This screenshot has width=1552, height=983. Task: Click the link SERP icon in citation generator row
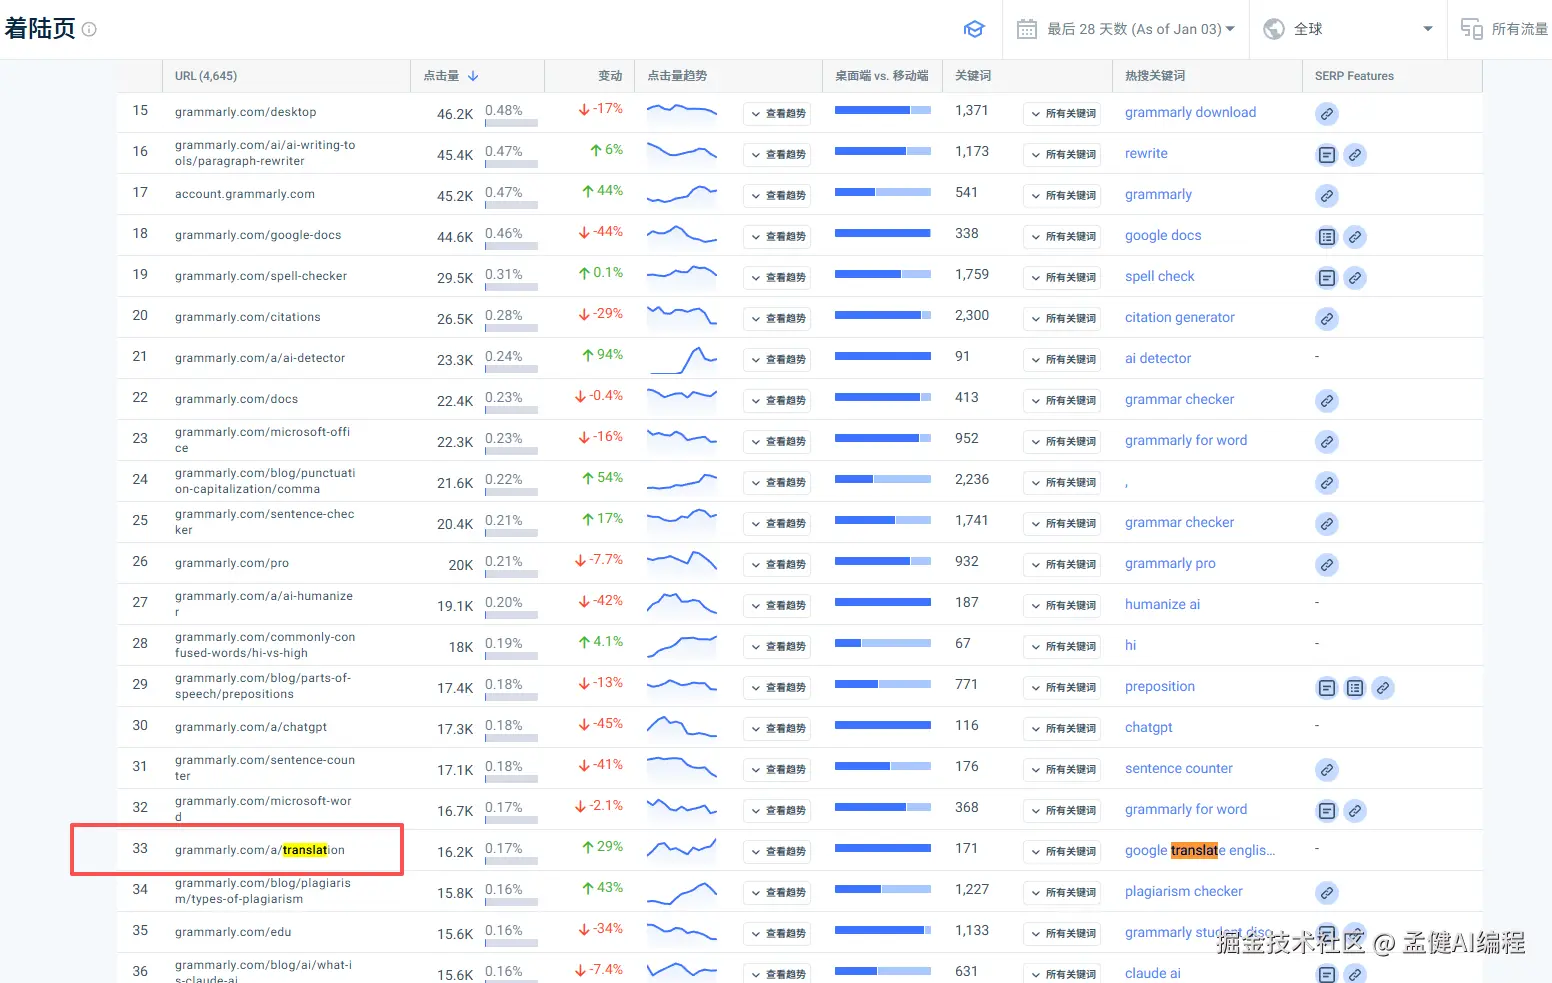(x=1326, y=319)
